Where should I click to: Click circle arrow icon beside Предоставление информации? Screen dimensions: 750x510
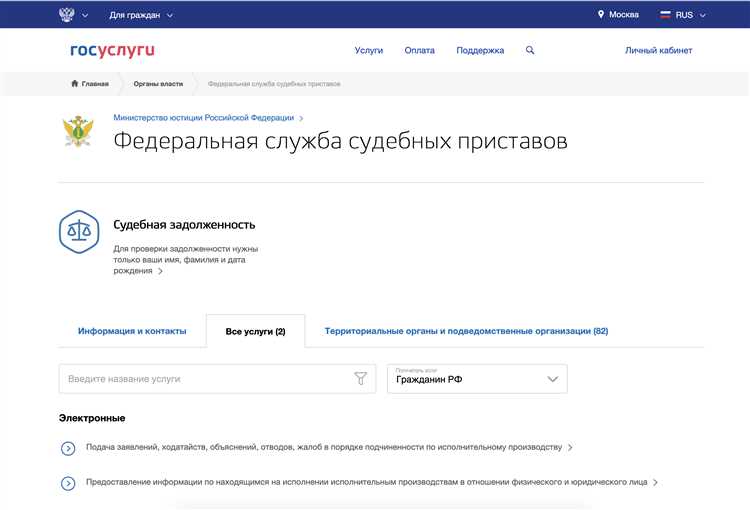pos(68,483)
